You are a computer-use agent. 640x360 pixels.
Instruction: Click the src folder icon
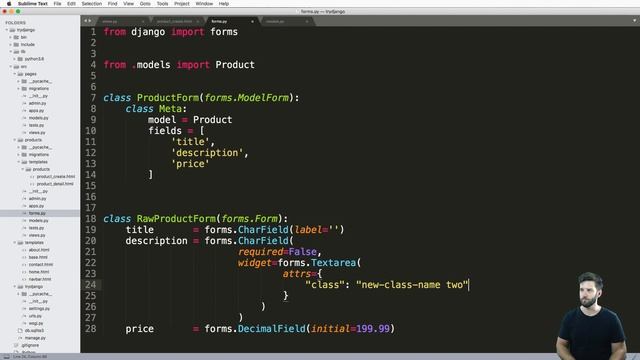[16, 67]
